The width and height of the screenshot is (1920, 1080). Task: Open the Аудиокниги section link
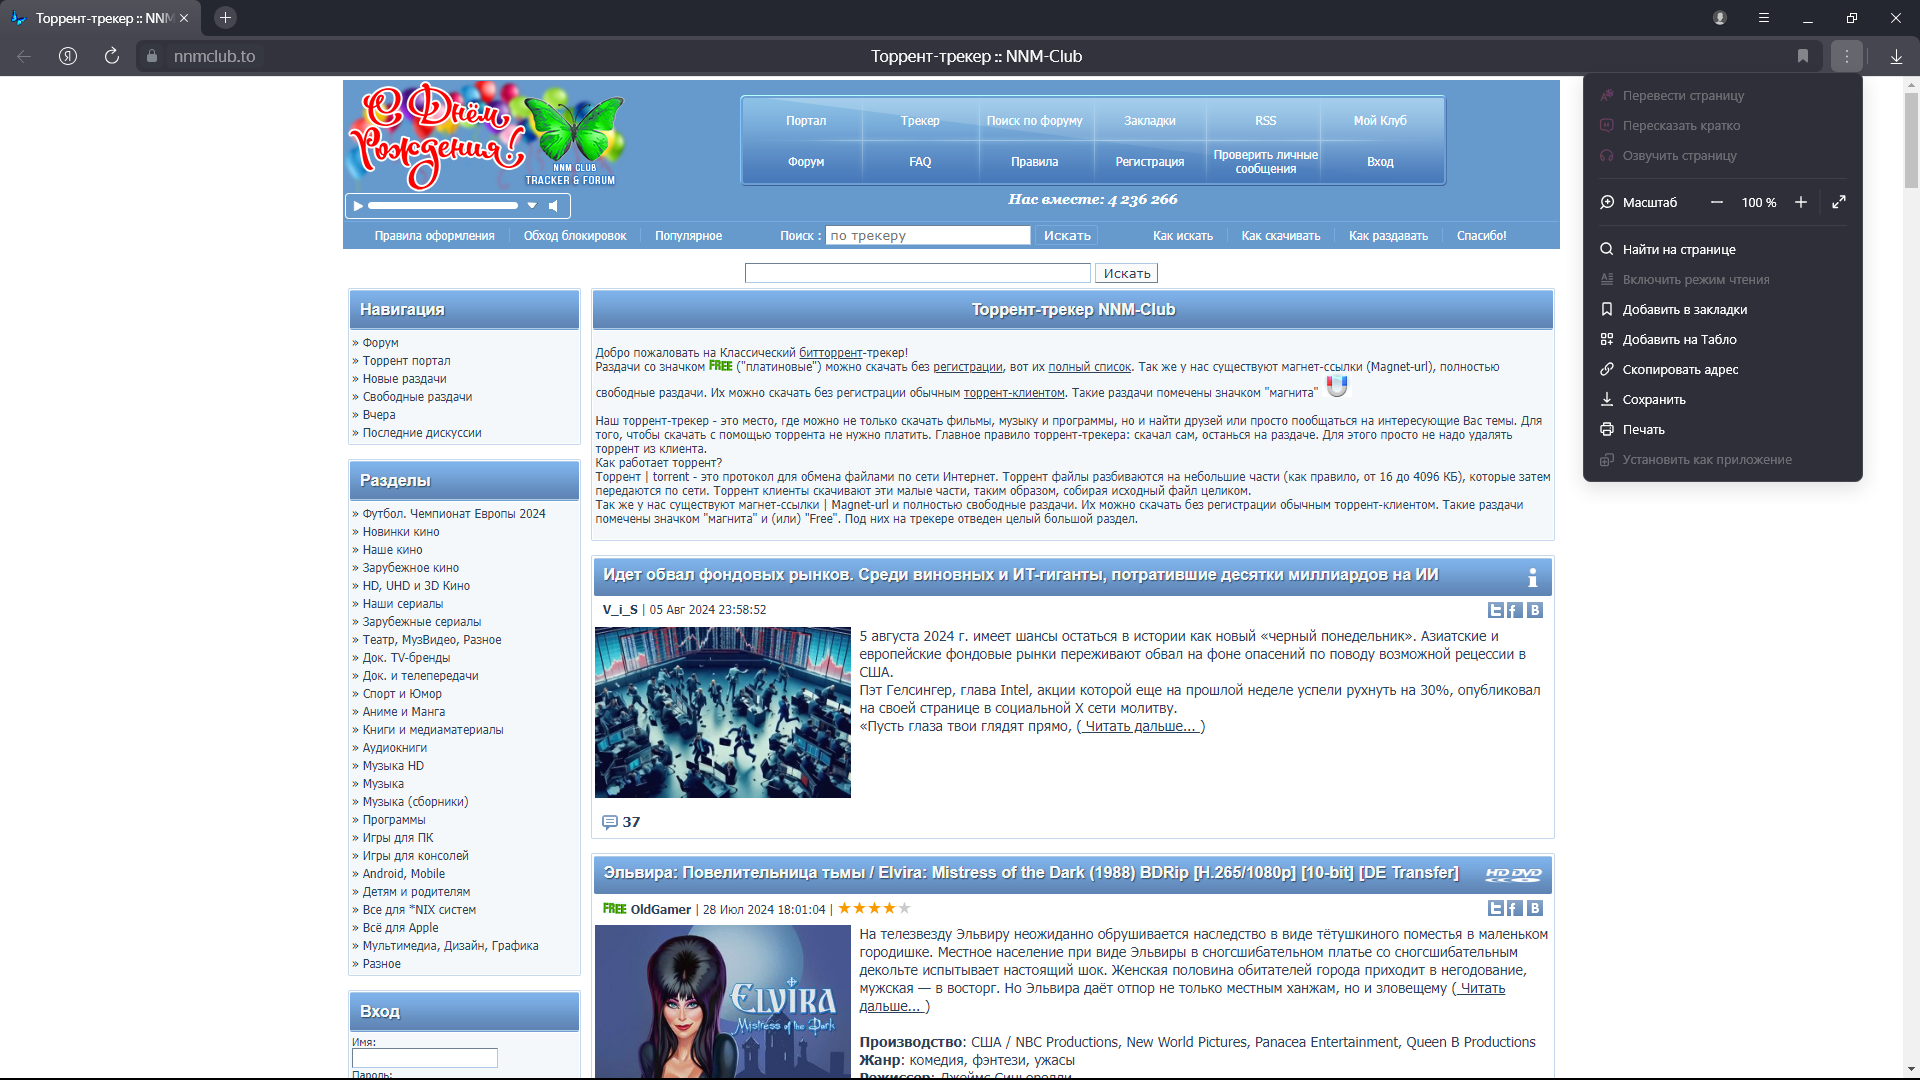click(395, 748)
